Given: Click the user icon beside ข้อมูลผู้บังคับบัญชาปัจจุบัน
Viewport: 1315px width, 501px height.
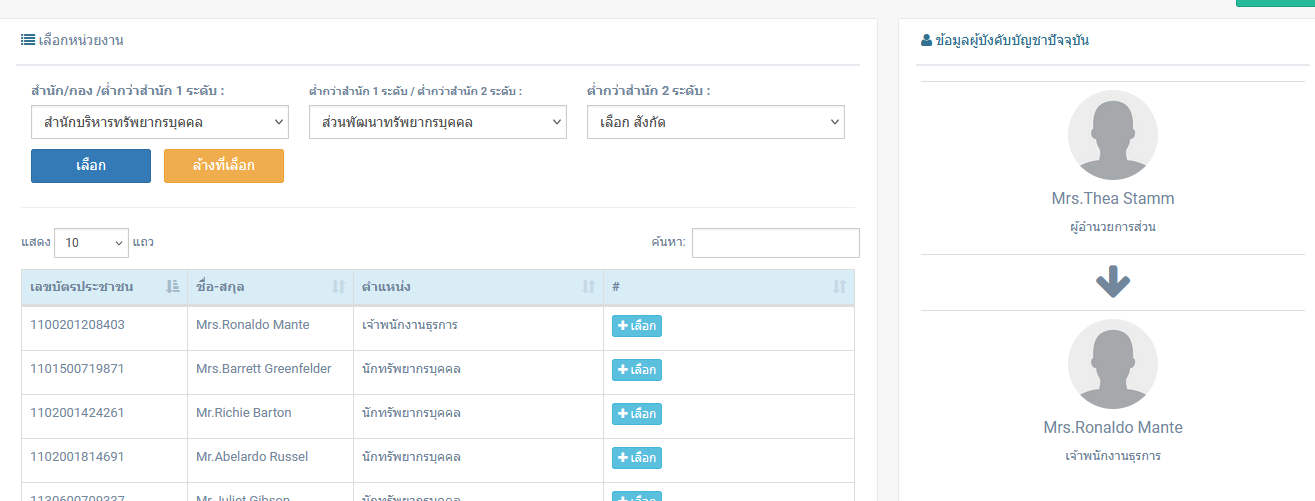Looking at the screenshot, I should pos(926,41).
